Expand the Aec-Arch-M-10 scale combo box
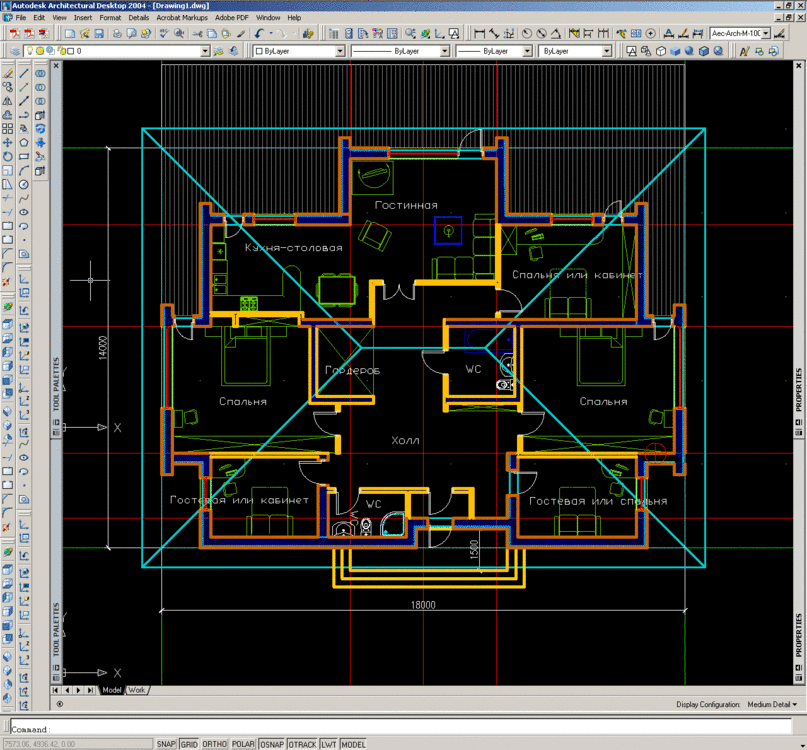 pos(766,33)
